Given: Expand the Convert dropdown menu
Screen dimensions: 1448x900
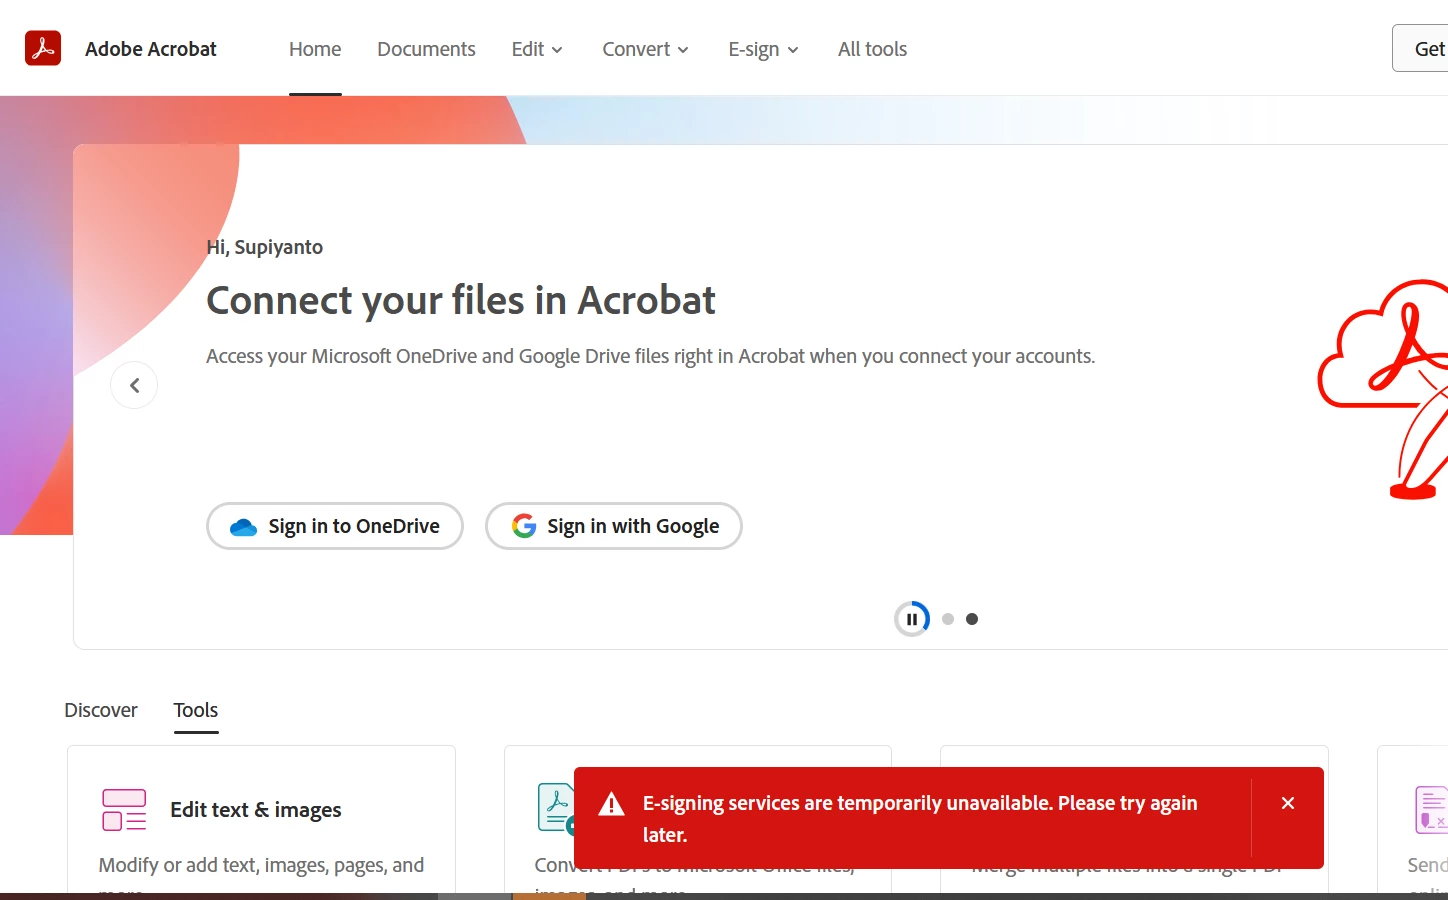Looking at the screenshot, I should coord(645,49).
